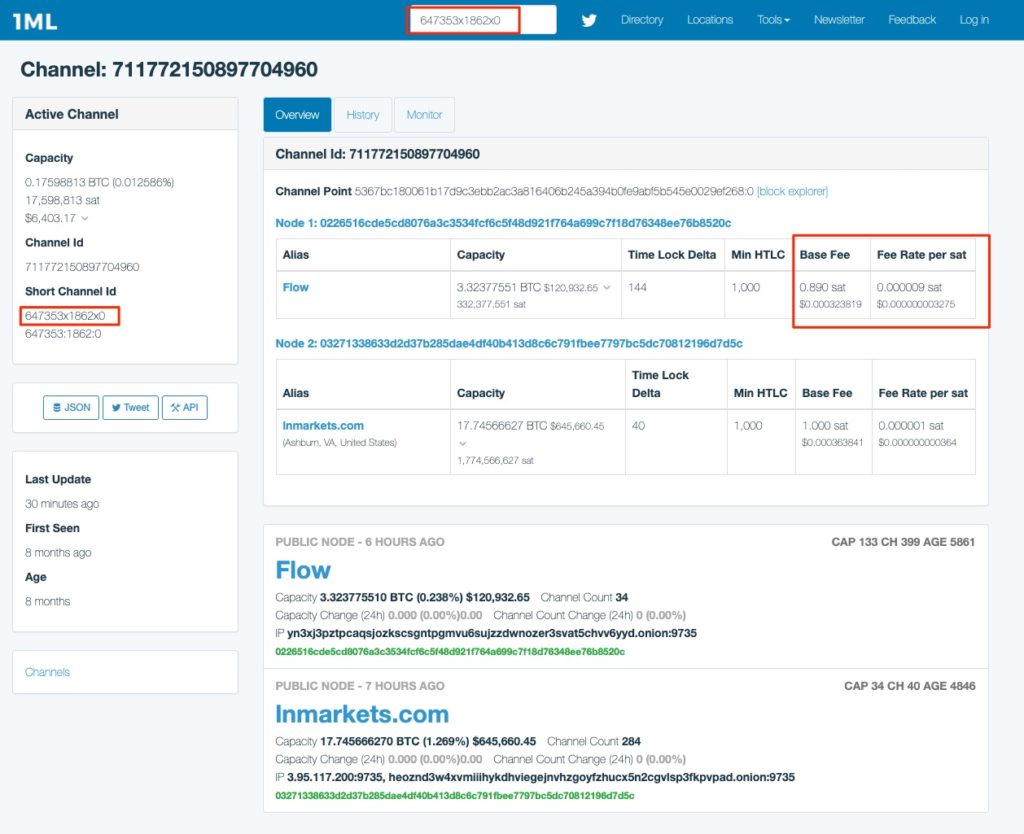The width and height of the screenshot is (1024, 834).
Task: Expand the $6,403.17 currency dropdown arrow
Action: pos(85,219)
